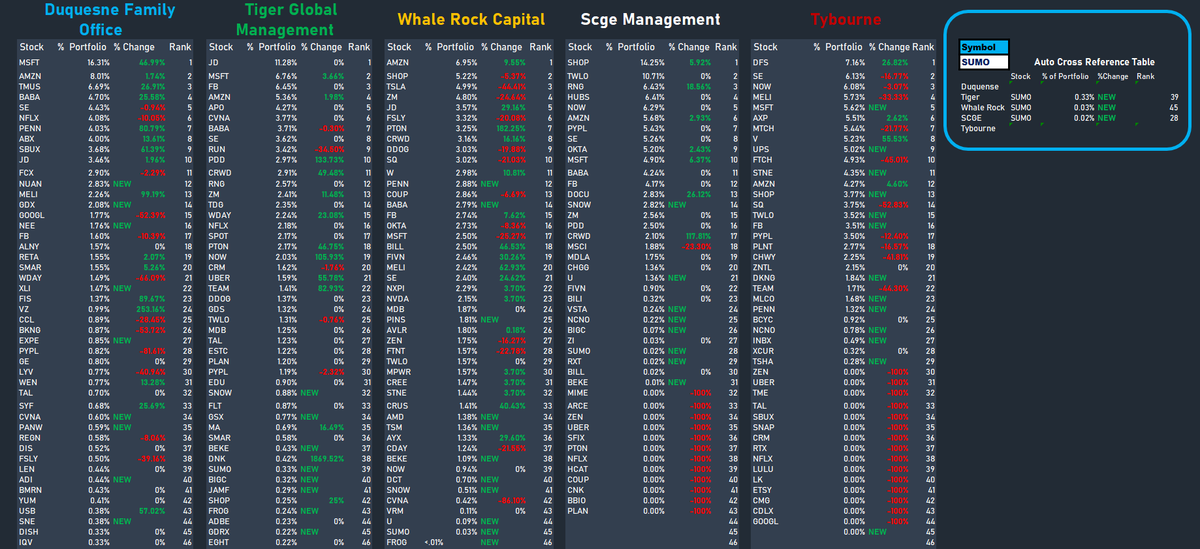1200x549 pixels.
Task: Click the Duquense row label in cross reference
Action: pos(979,86)
